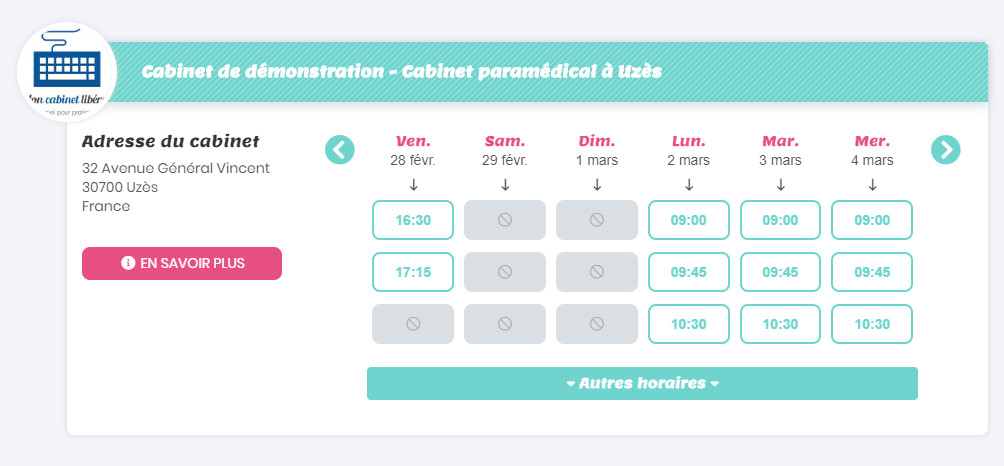The height and width of the screenshot is (466, 1004).
Task: Click the previous days arrow icon
Action: [x=339, y=150]
